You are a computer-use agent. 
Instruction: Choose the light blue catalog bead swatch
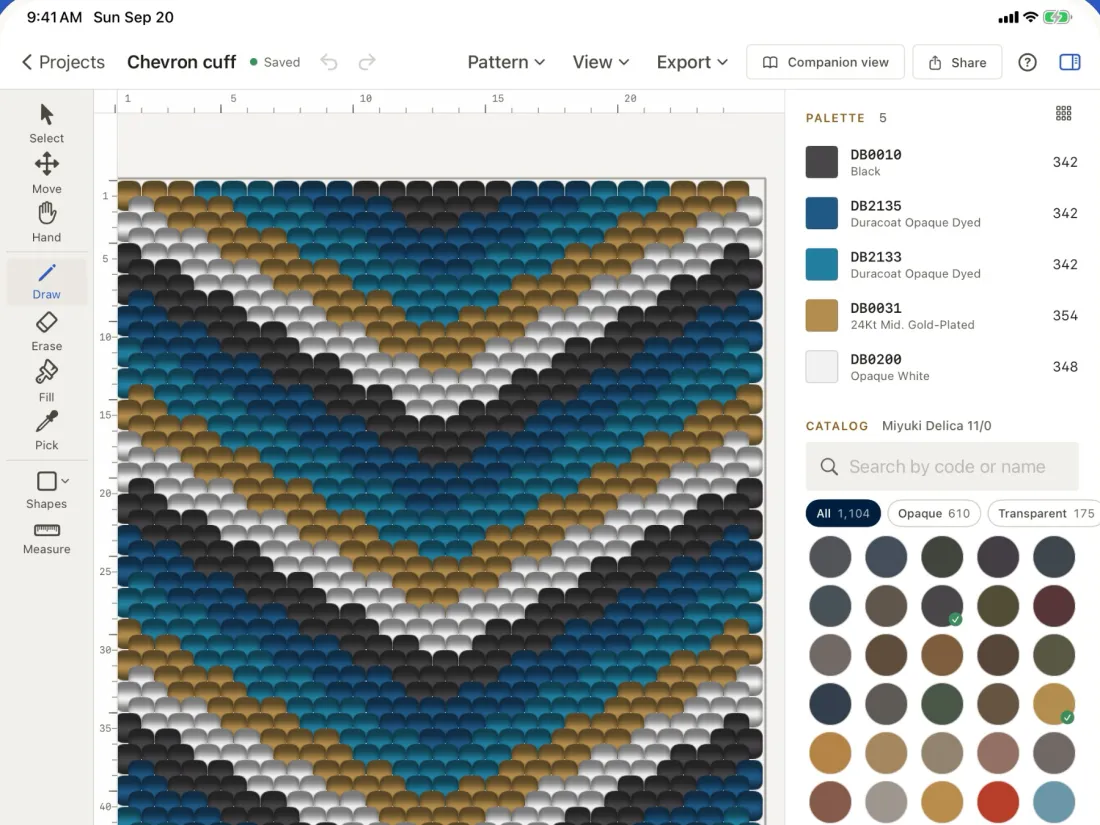coord(1054,802)
